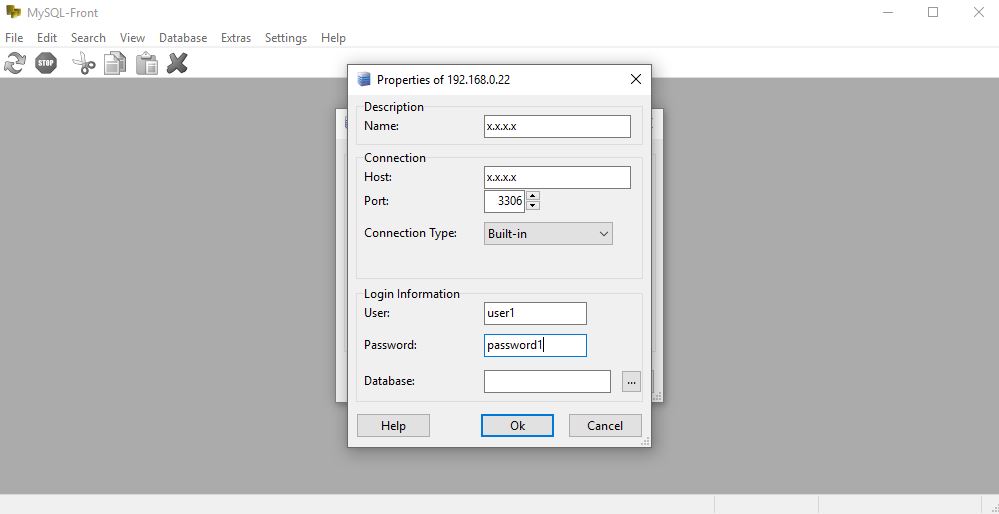Open the Extras menu
Screen dimensions: 999x514
[x=236, y=38]
